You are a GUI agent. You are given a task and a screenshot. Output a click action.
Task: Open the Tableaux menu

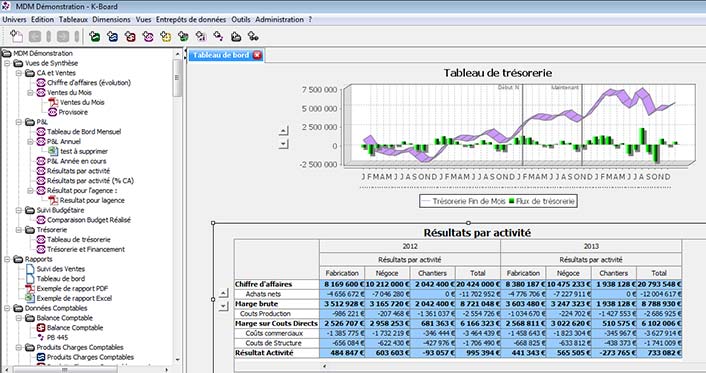coord(73,19)
